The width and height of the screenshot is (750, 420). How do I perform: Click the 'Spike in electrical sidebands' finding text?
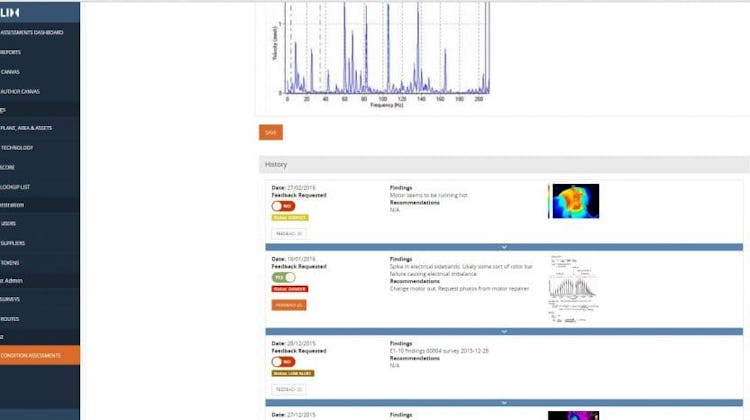coord(461,270)
